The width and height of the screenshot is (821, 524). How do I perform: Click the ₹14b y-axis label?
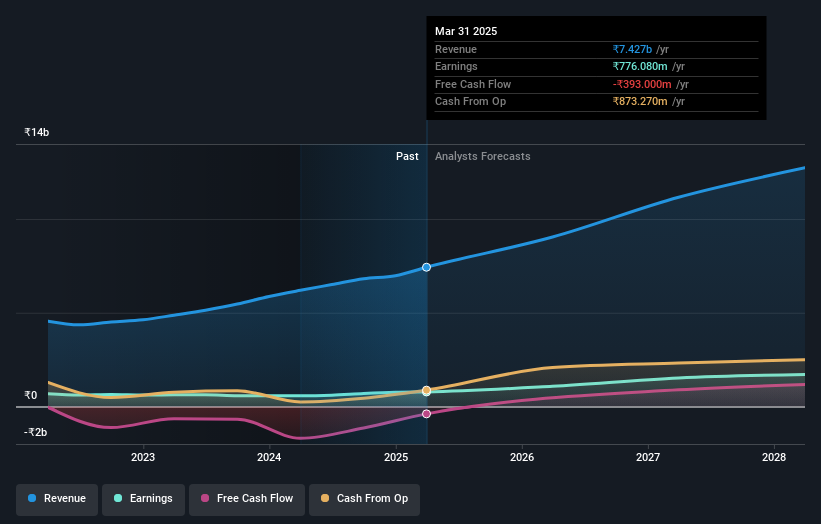[37, 132]
